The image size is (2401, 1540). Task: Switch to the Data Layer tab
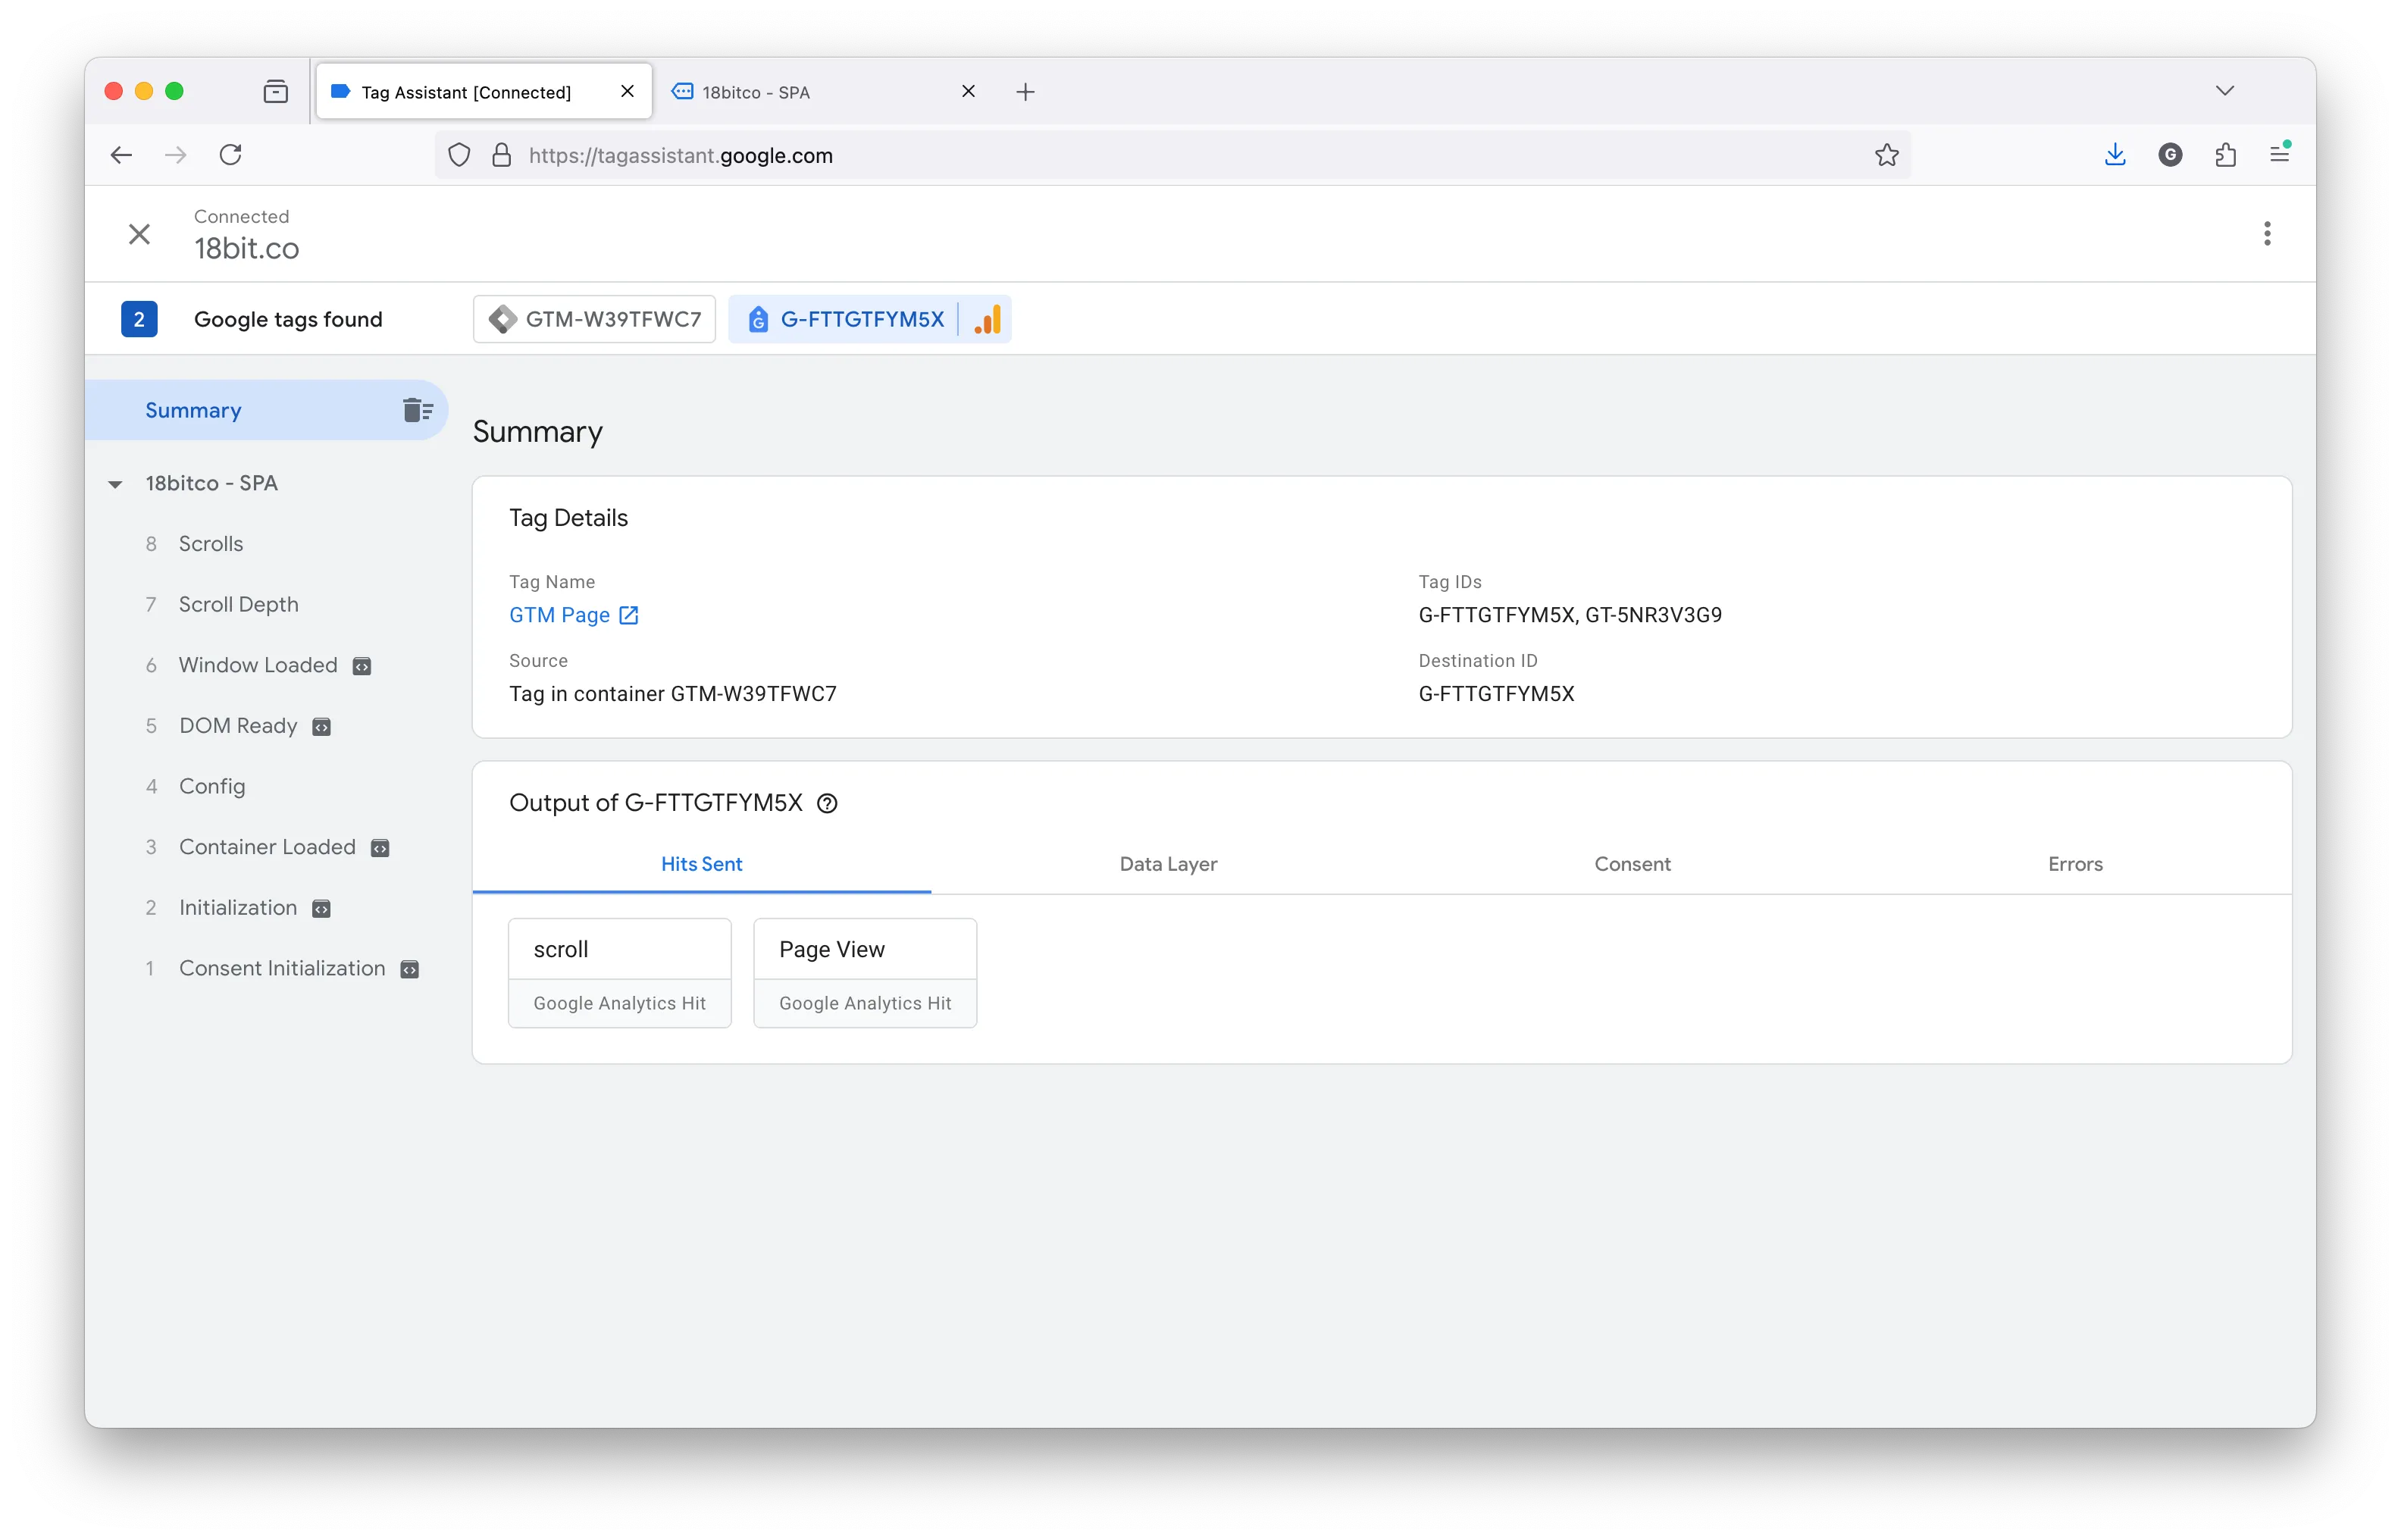(x=1168, y=864)
